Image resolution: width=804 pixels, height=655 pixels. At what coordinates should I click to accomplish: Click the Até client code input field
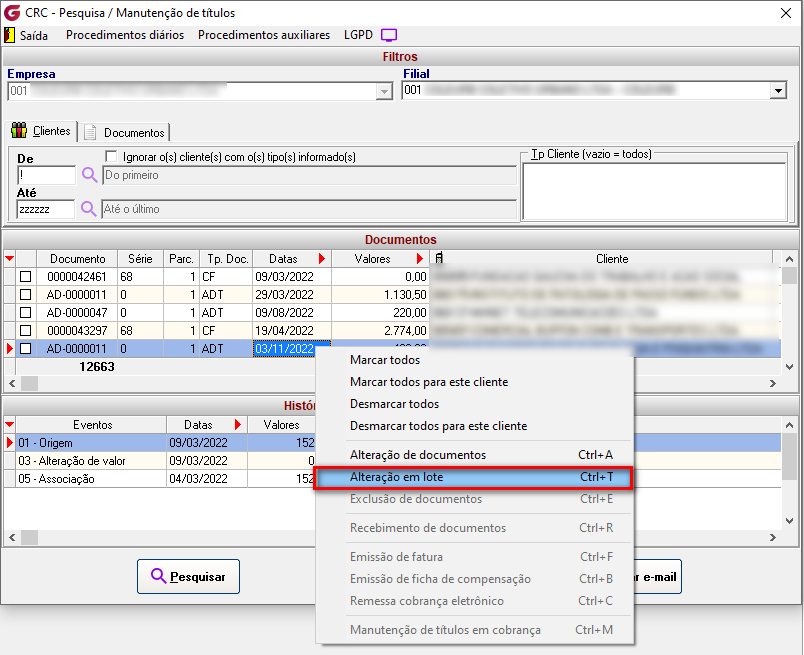click(x=46, y=209)
